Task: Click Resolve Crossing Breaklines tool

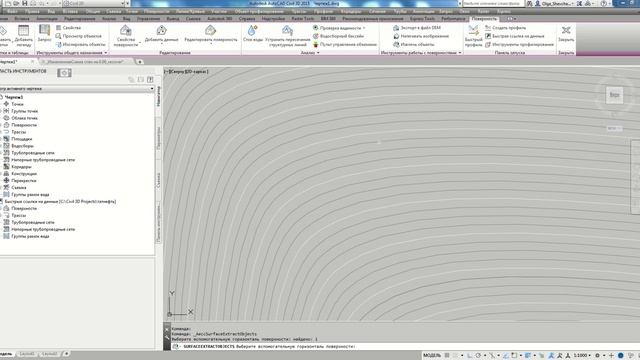Action: click(x=287, y=36)
